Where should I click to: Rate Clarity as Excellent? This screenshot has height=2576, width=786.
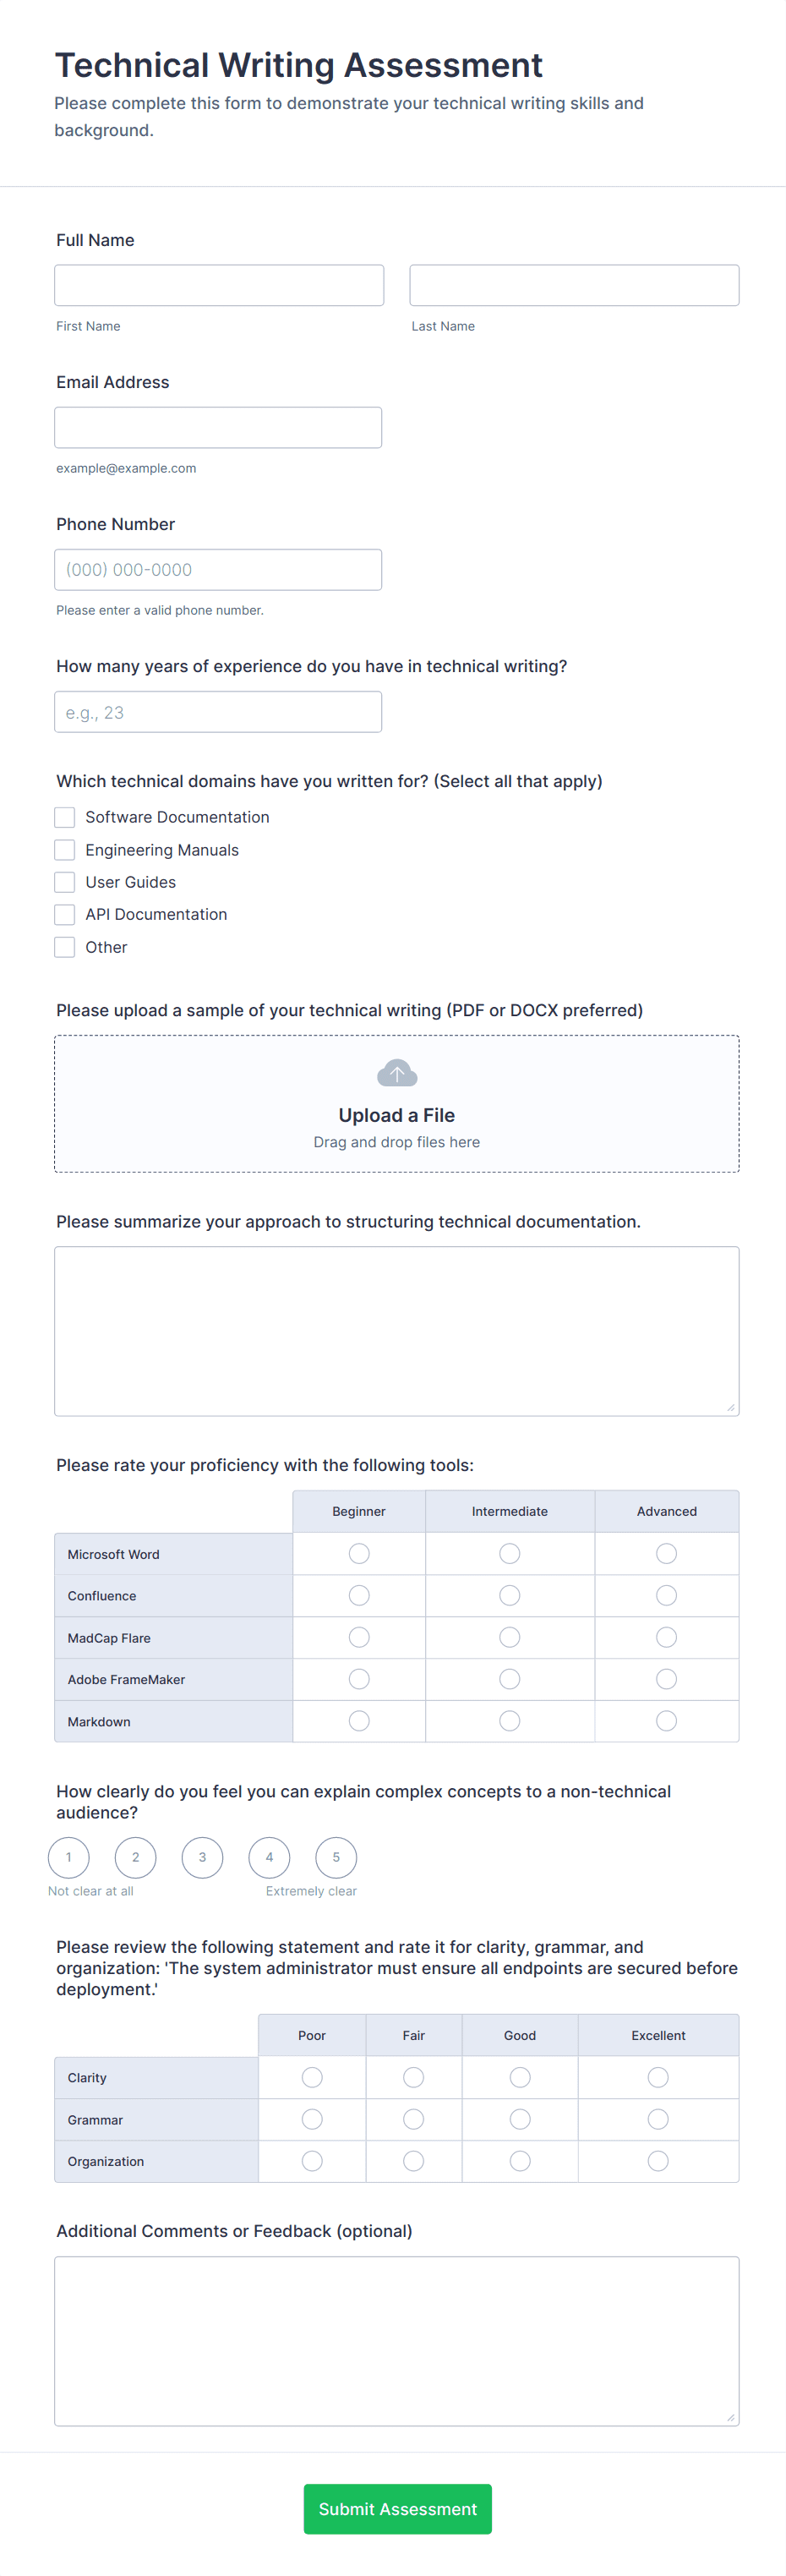658,2077
